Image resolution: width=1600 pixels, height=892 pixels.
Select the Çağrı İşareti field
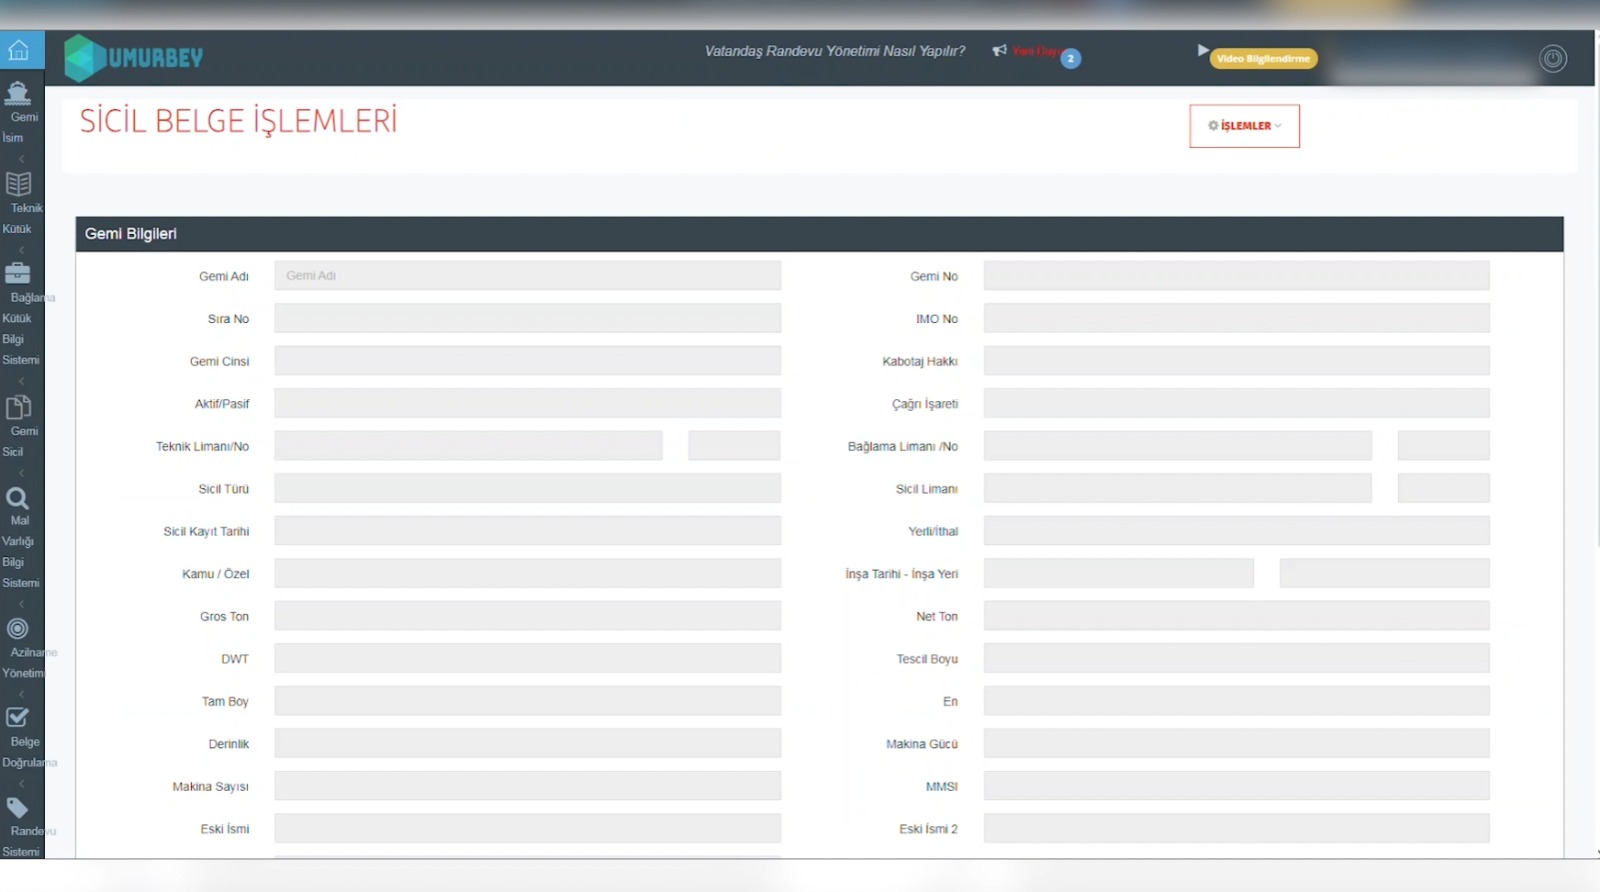[x=1236, y=404]
